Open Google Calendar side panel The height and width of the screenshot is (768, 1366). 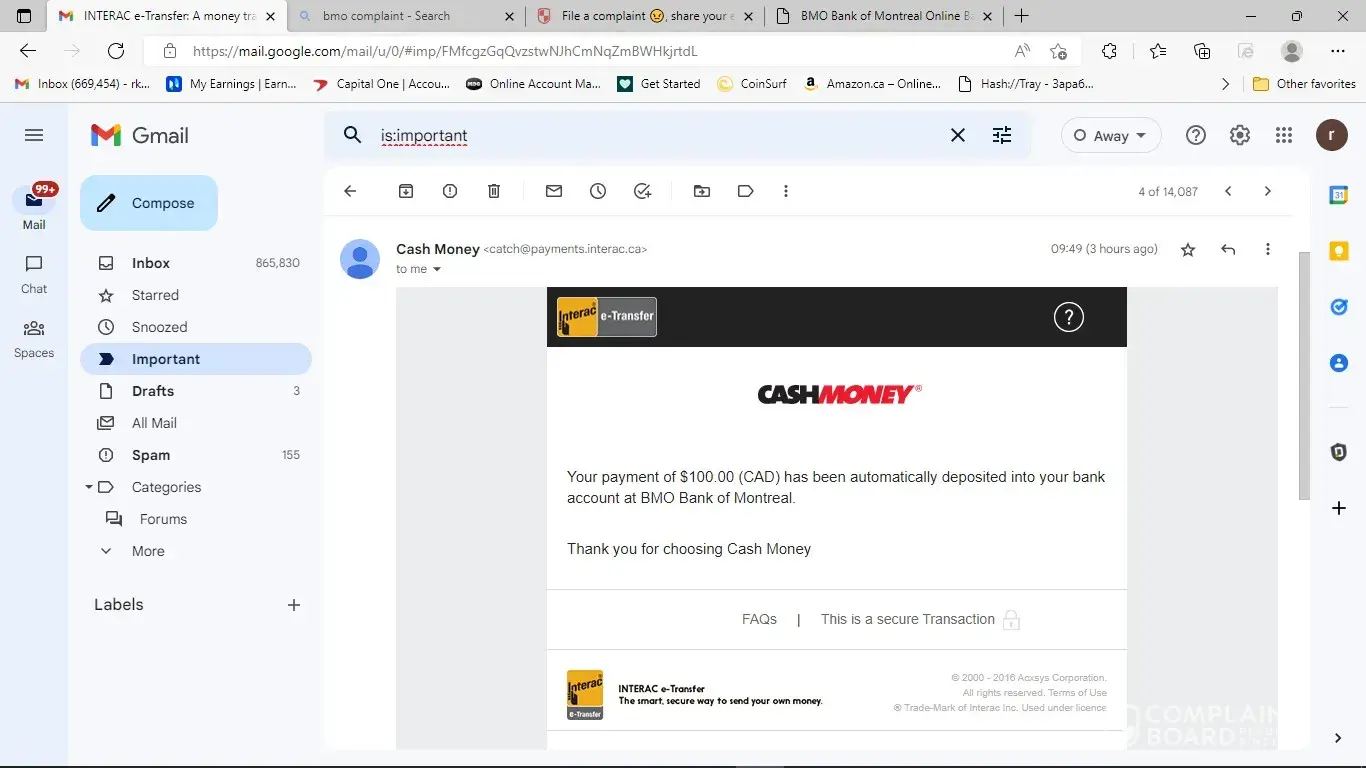coord(1339,195)
